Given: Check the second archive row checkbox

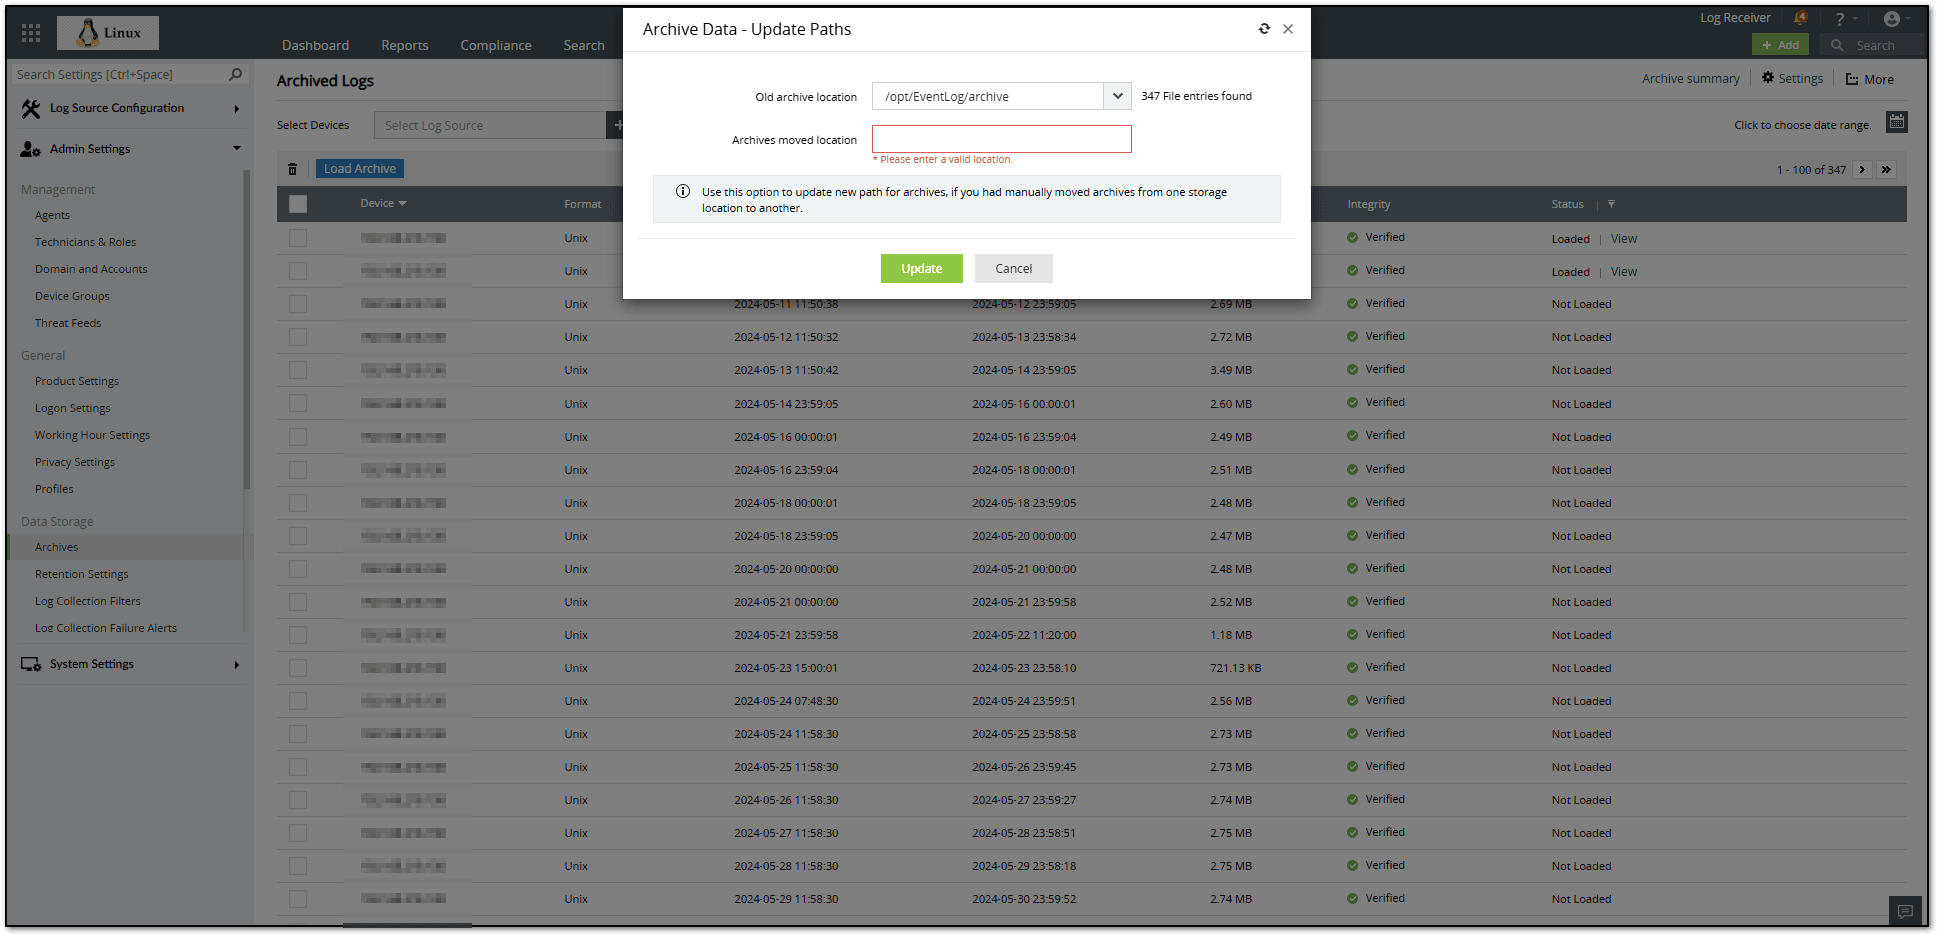Looking at the screenshot, I should pyautogui.click(x=298, y=271).
